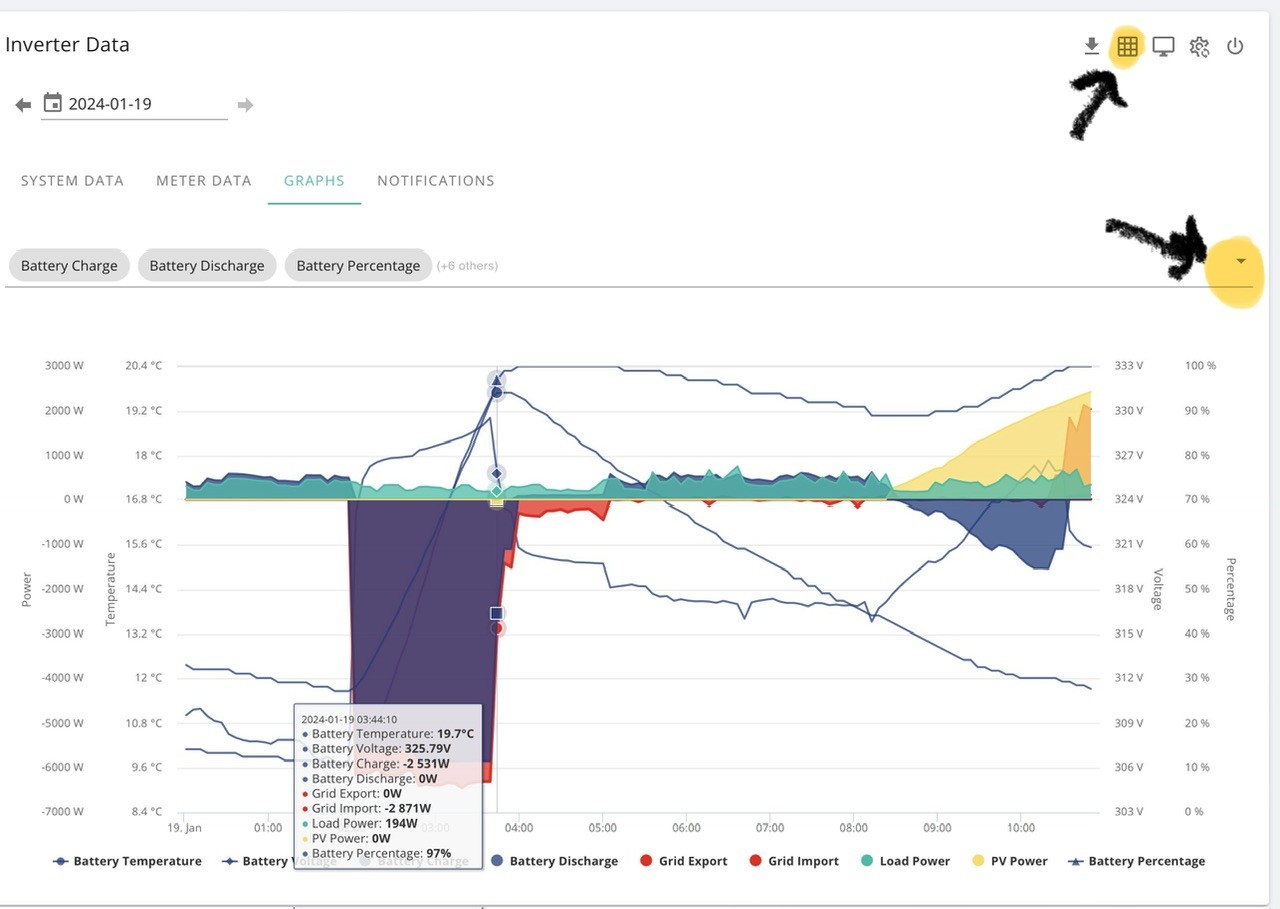The width and height of the screenshot is (1280, 909).
Task: Click the download icon in top toolbar
Action: (x=1092, y=46)
